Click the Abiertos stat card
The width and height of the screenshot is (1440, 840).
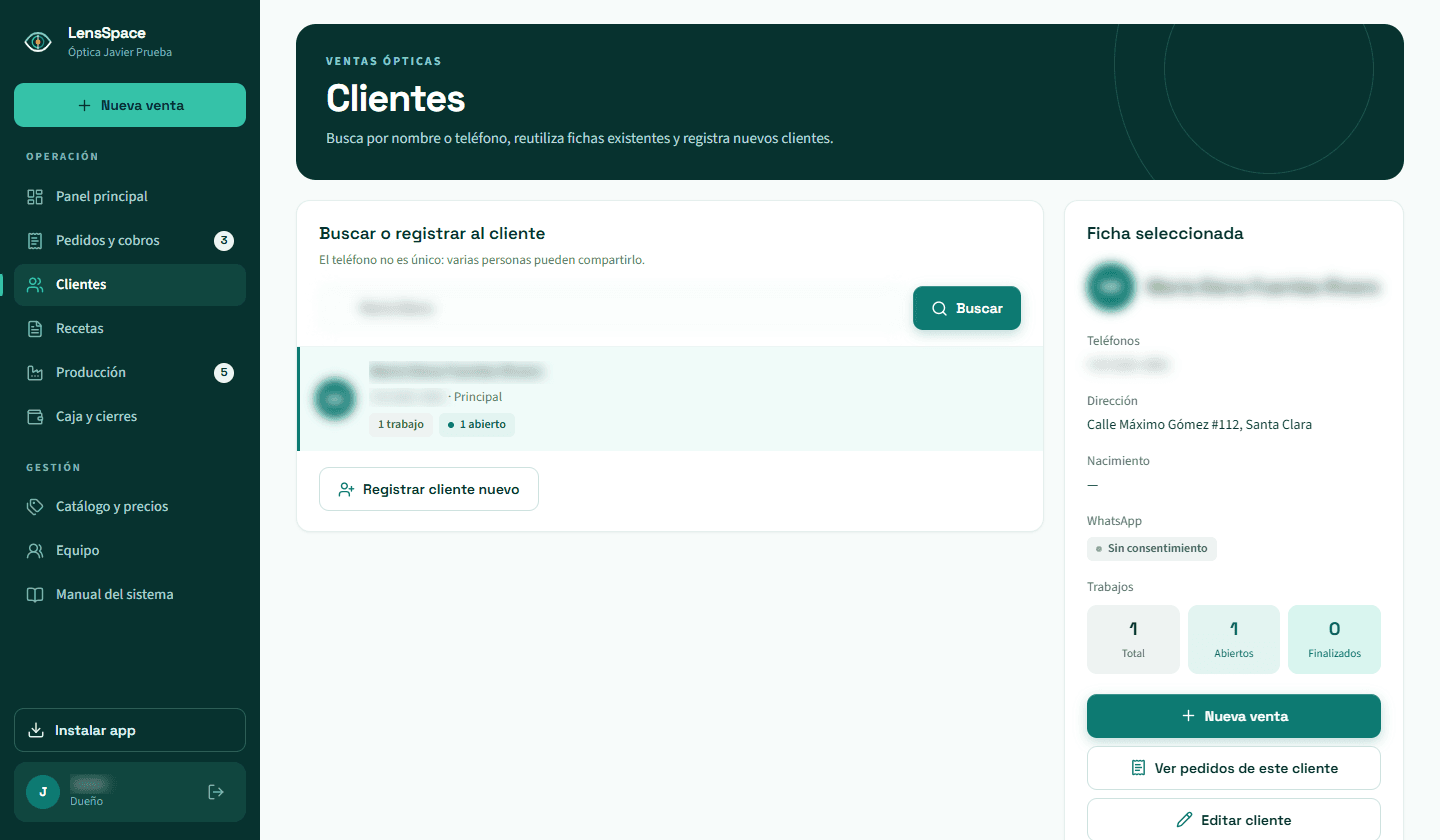1234,639
